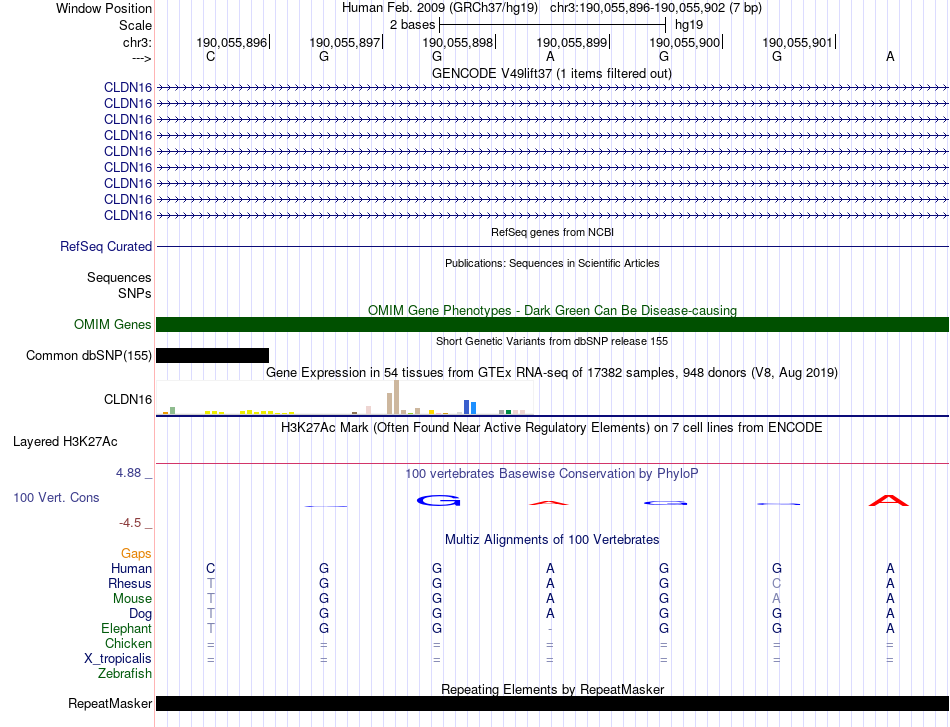The width and height of the screenshot is (950, 727).
Task: Open Common dbSNP(155) track settings label
Action: [x=89, y=355]
